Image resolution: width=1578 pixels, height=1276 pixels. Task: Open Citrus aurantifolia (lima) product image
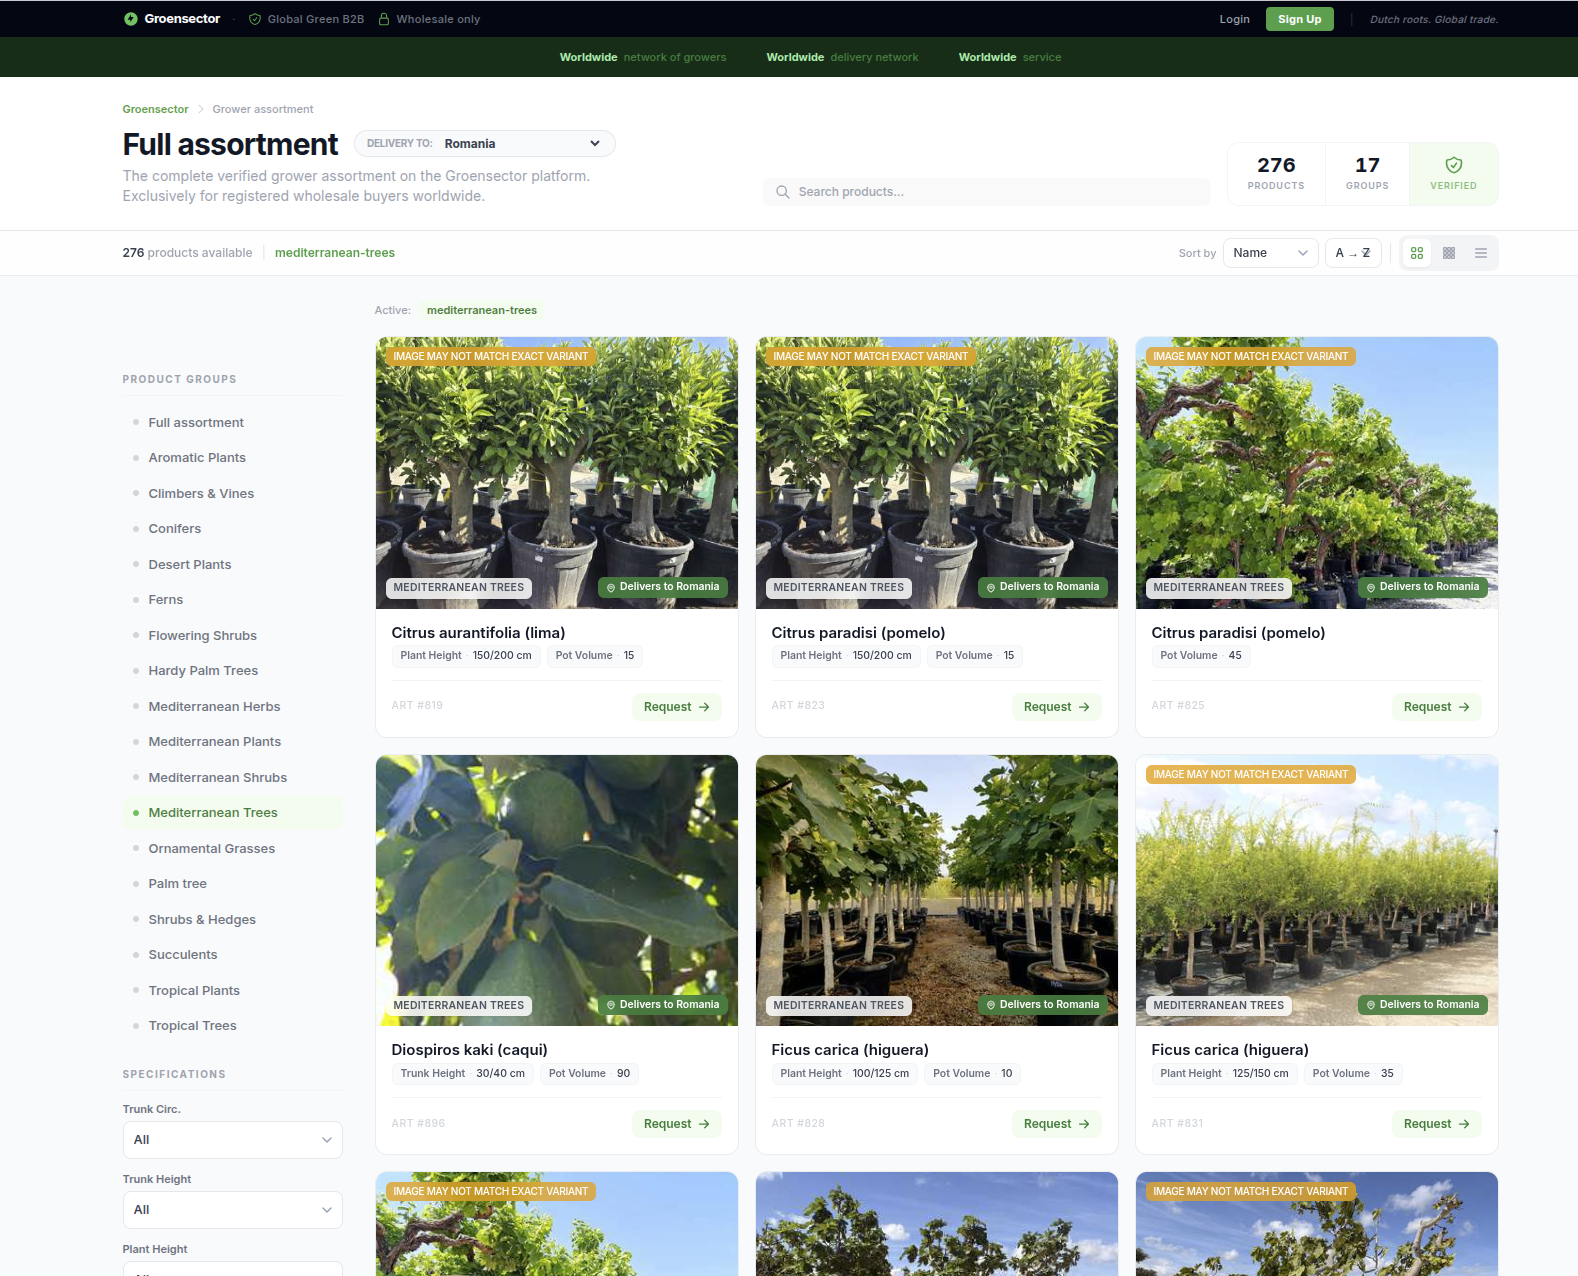(557, 473)
